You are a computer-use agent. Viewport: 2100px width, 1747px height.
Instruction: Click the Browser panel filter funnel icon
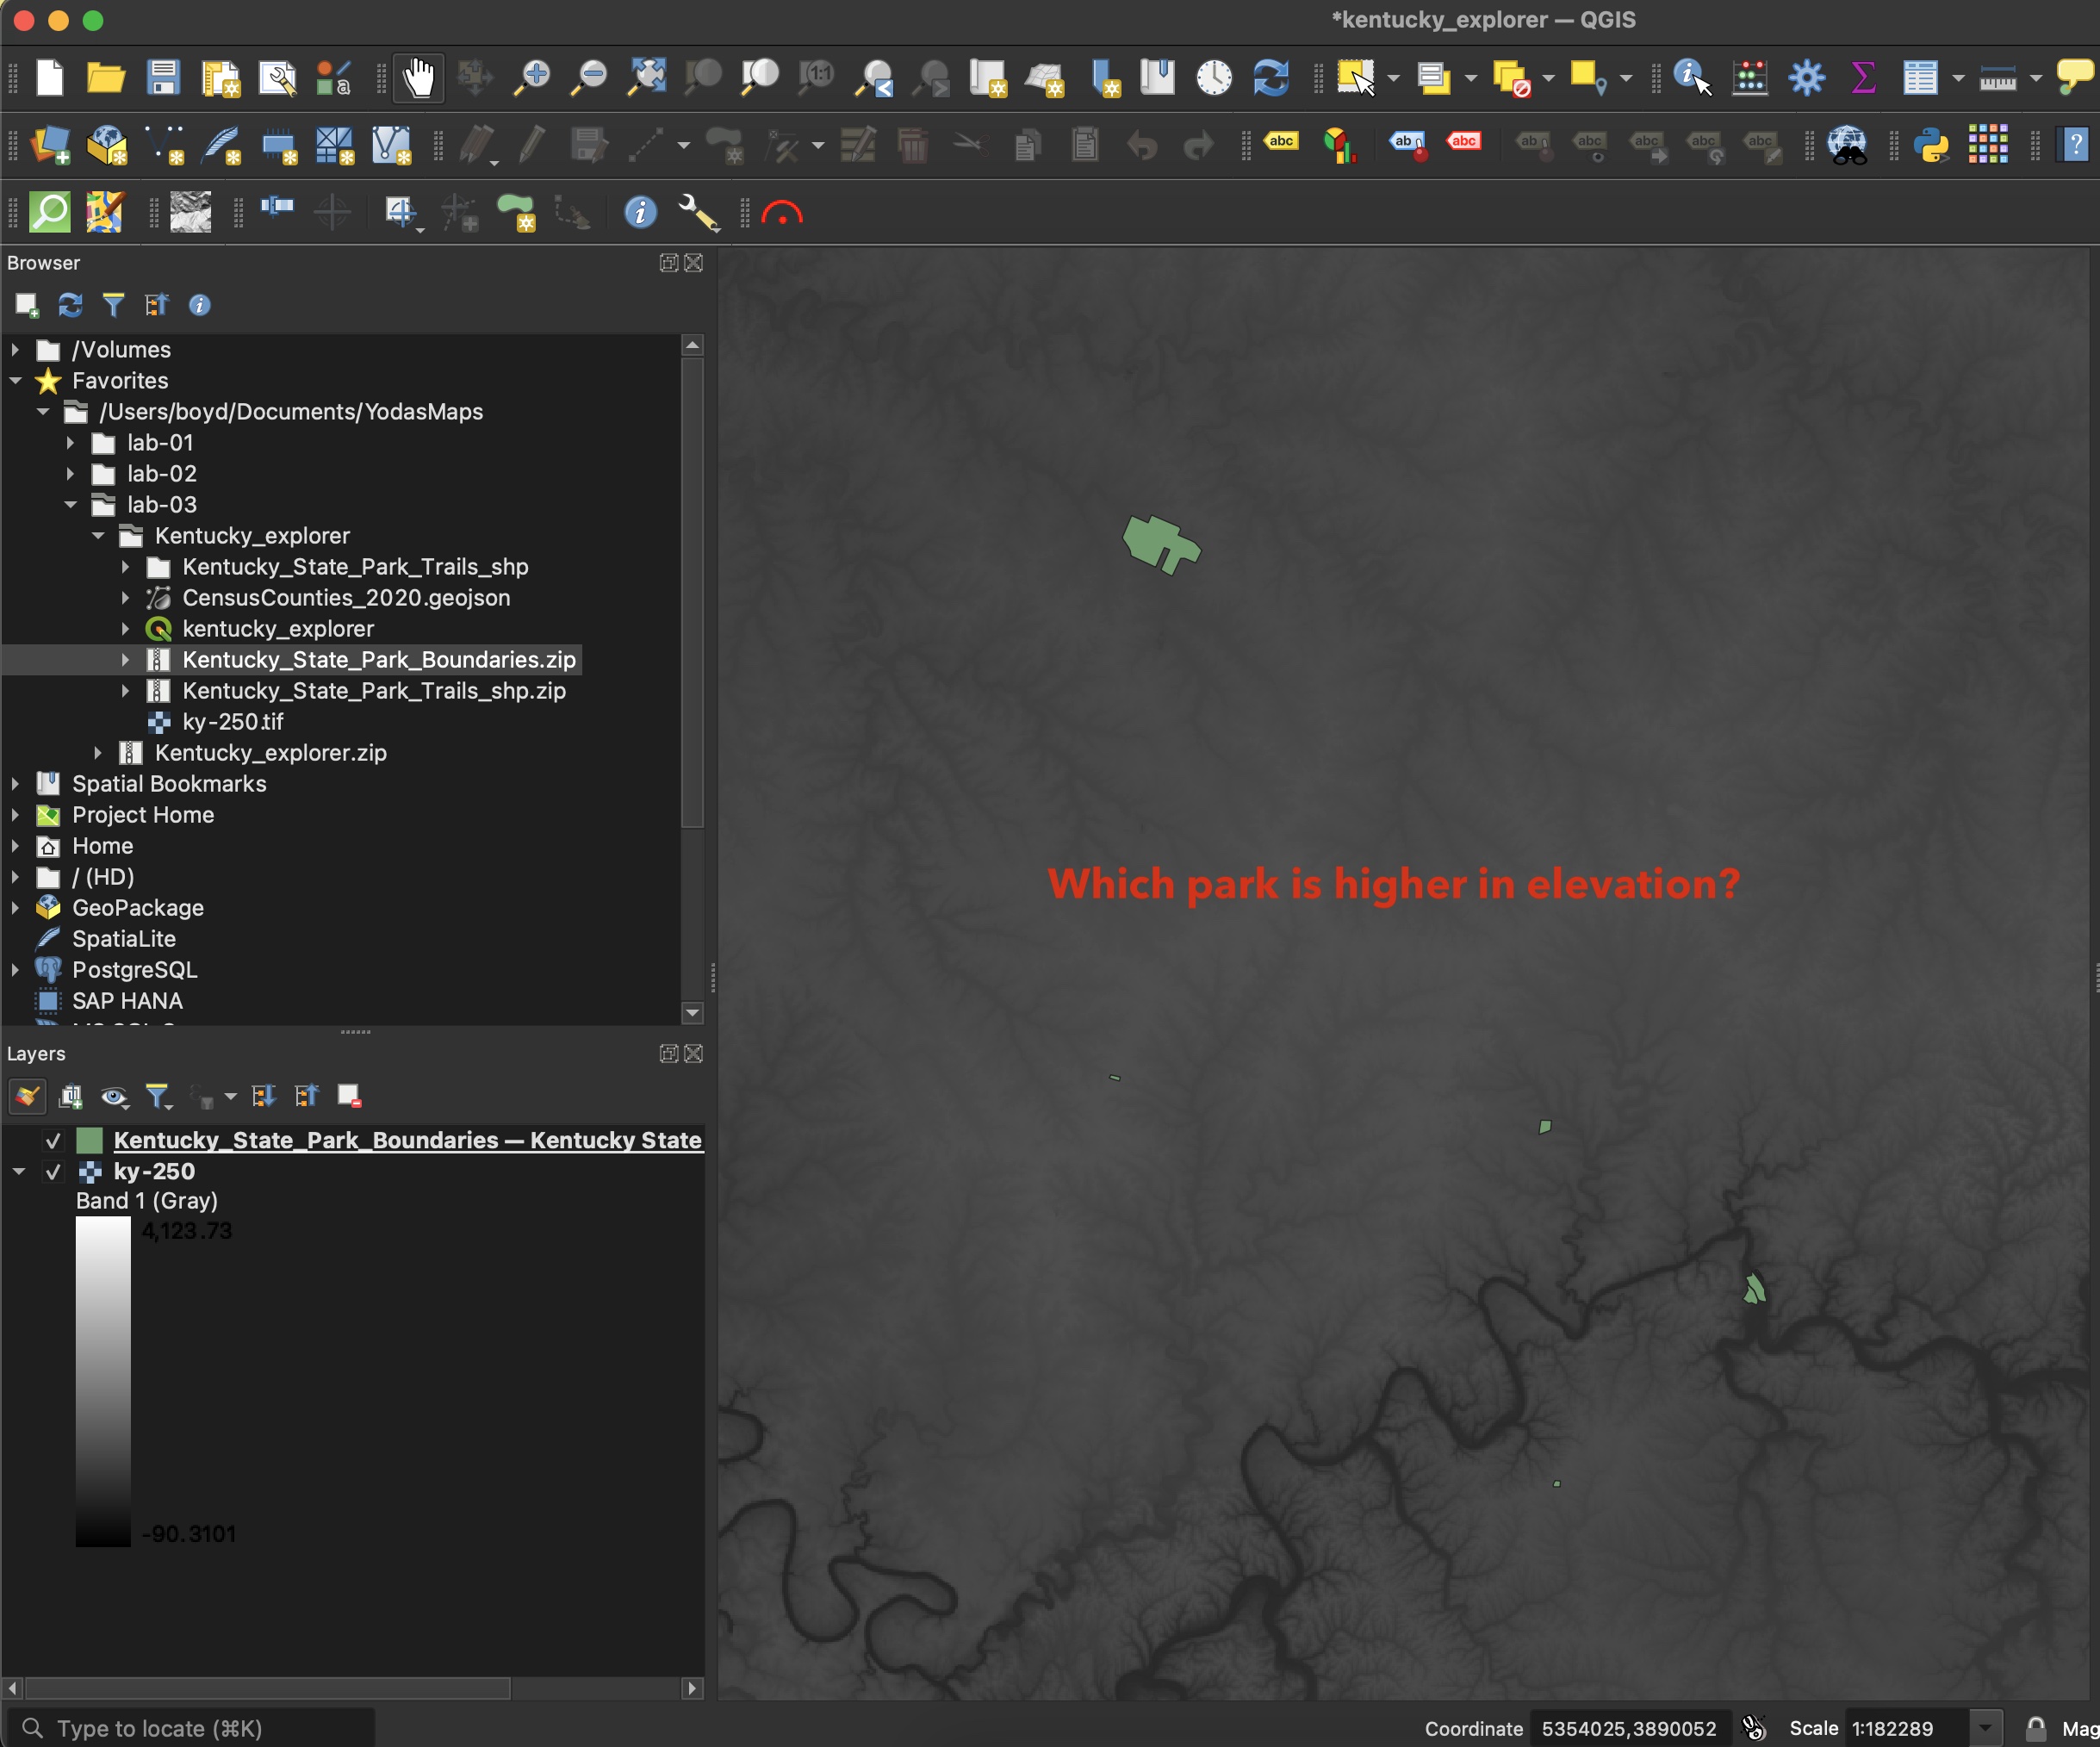click(x=113, y=305)
